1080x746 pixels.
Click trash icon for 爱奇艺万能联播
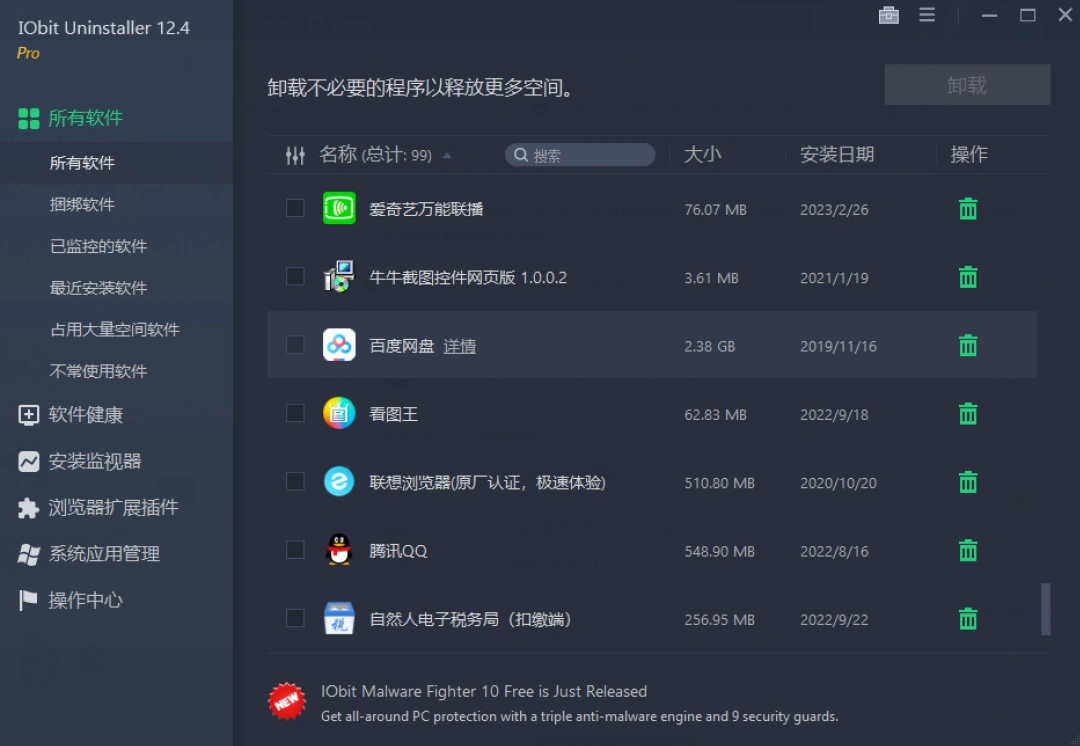(968, 209)
